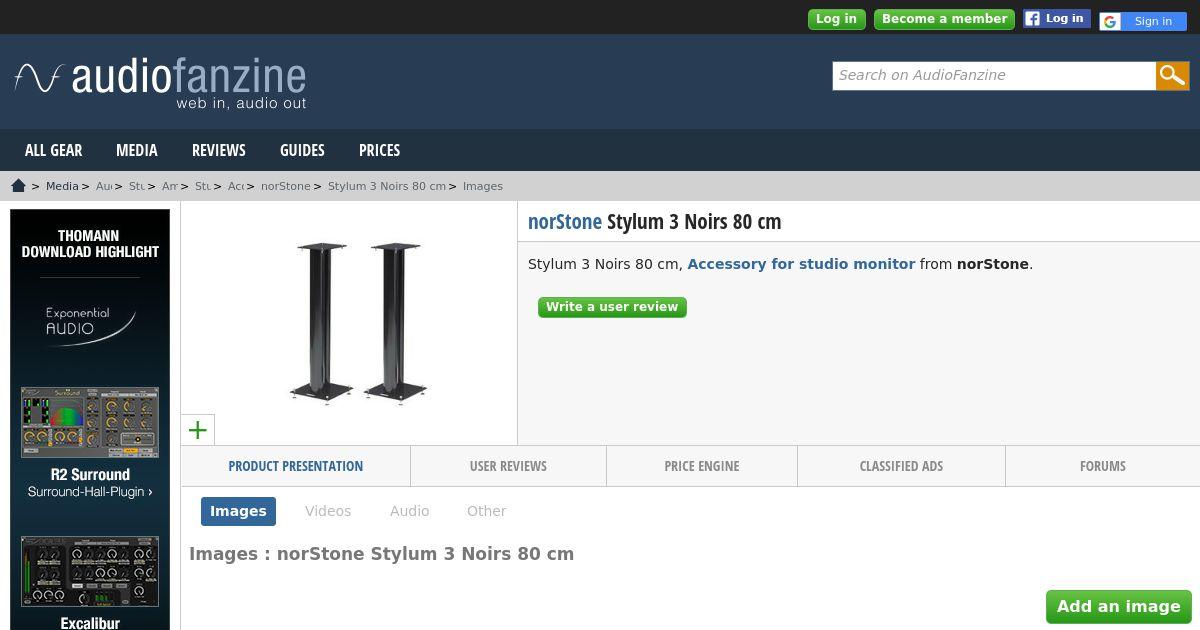The height and width of the screenshot is (630, 1200).
Task: Switch to USER REVIEWS tab
Action: point(508,466)
